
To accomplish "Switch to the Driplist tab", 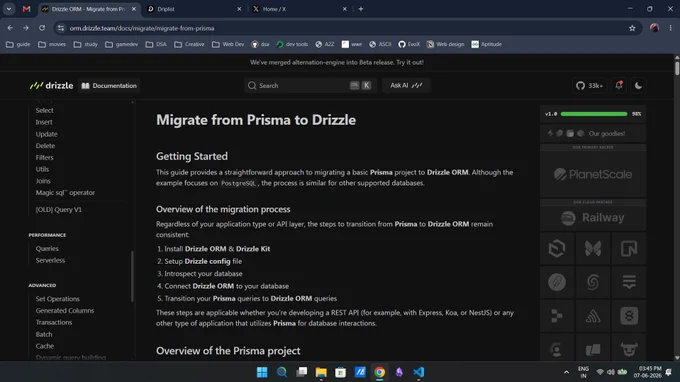I will point(195,9).
